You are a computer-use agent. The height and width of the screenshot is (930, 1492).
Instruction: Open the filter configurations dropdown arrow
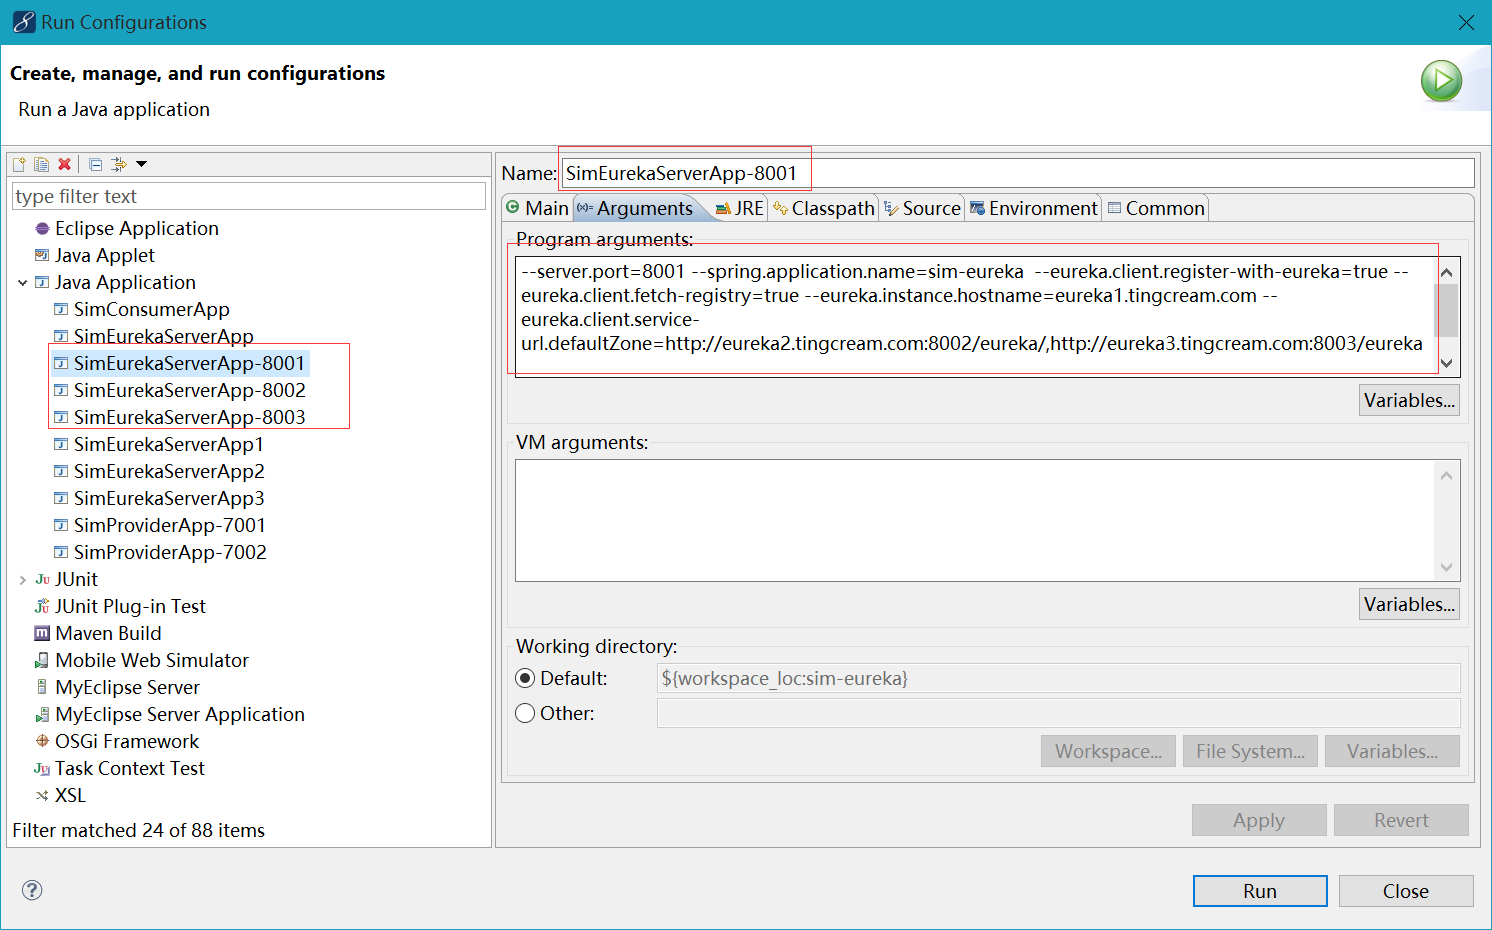pyautogui.click(x=141, y=164)
